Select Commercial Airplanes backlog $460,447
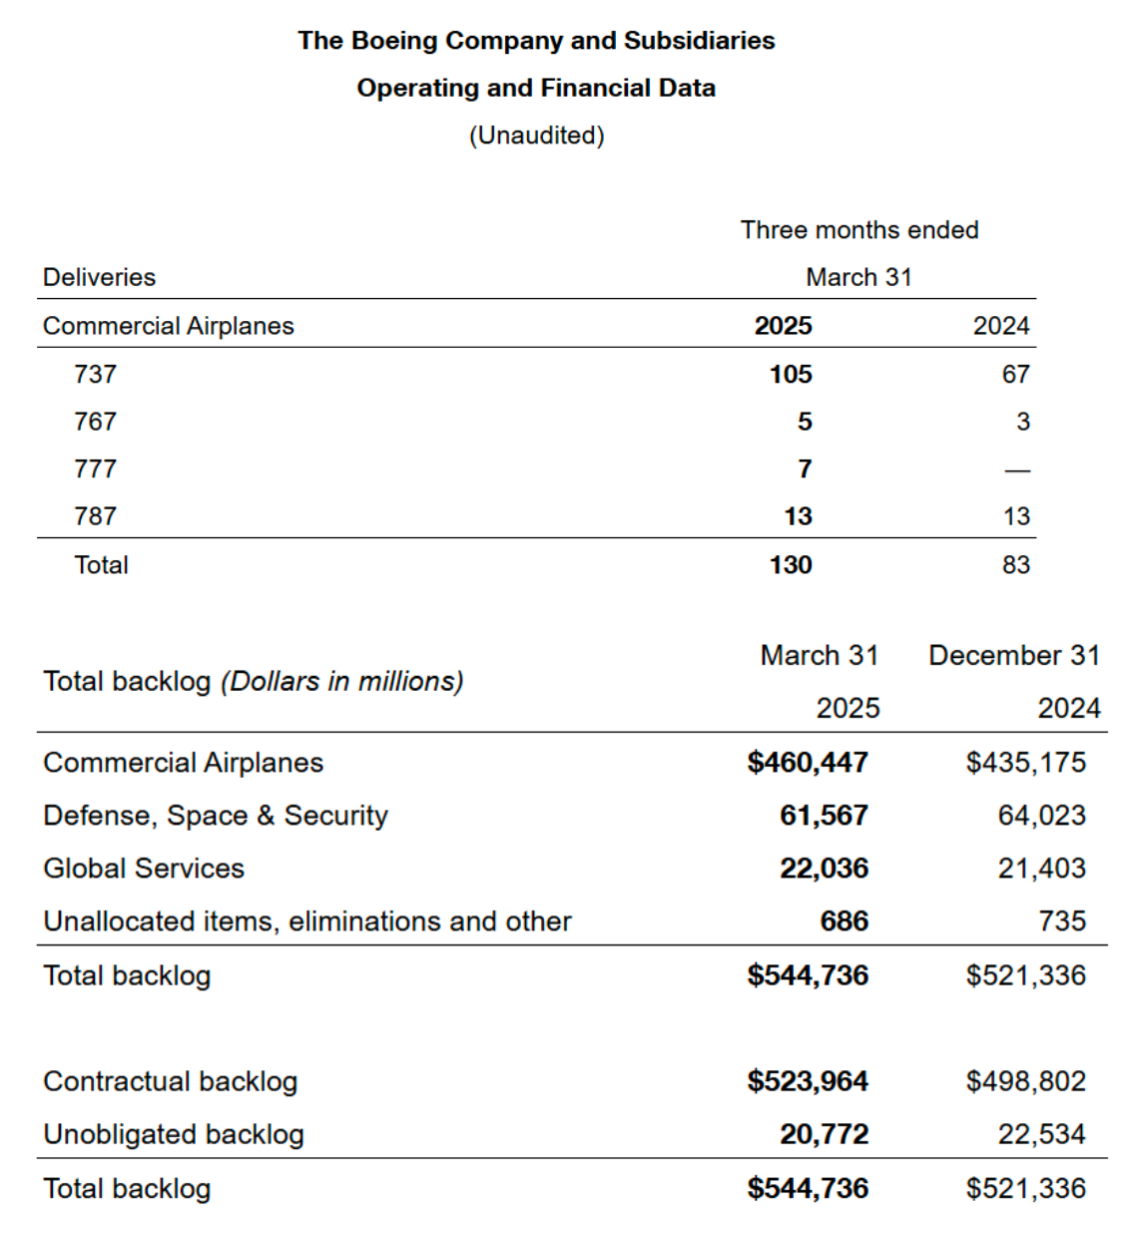The height and width of the screenshot is (1234, 1128). click(x=808, y=763)
